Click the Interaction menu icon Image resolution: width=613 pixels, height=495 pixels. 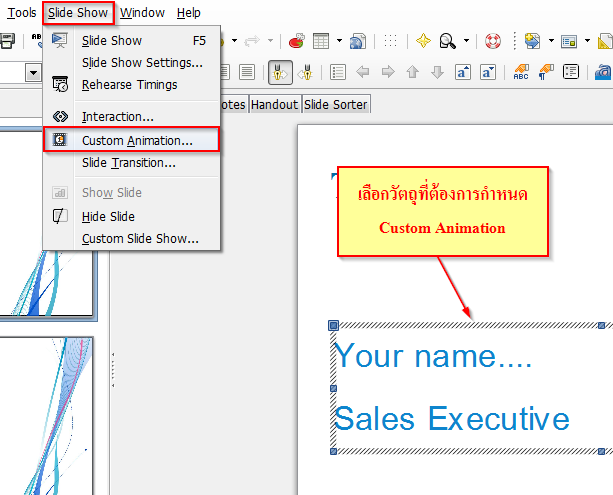[60, 117]
